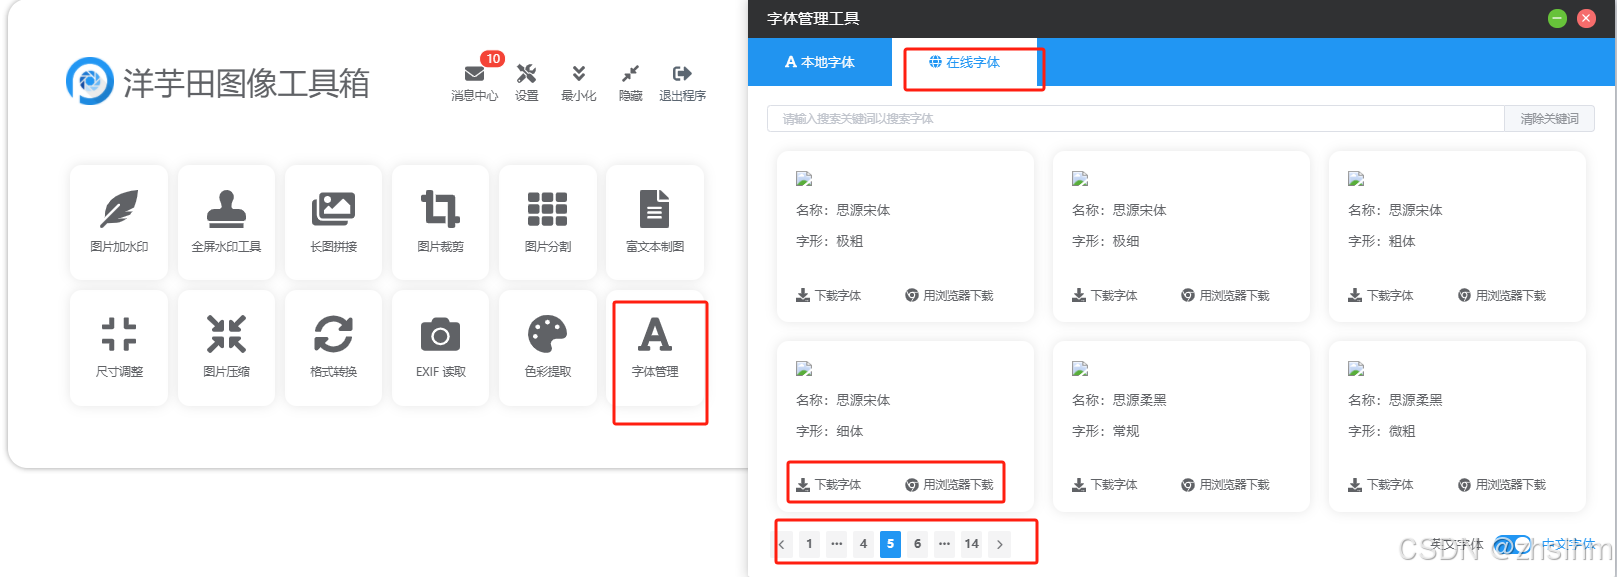The height and width of the screenshot is (577, 1617).
Task: Go to the previous page arrow
Action: (782, 544)
